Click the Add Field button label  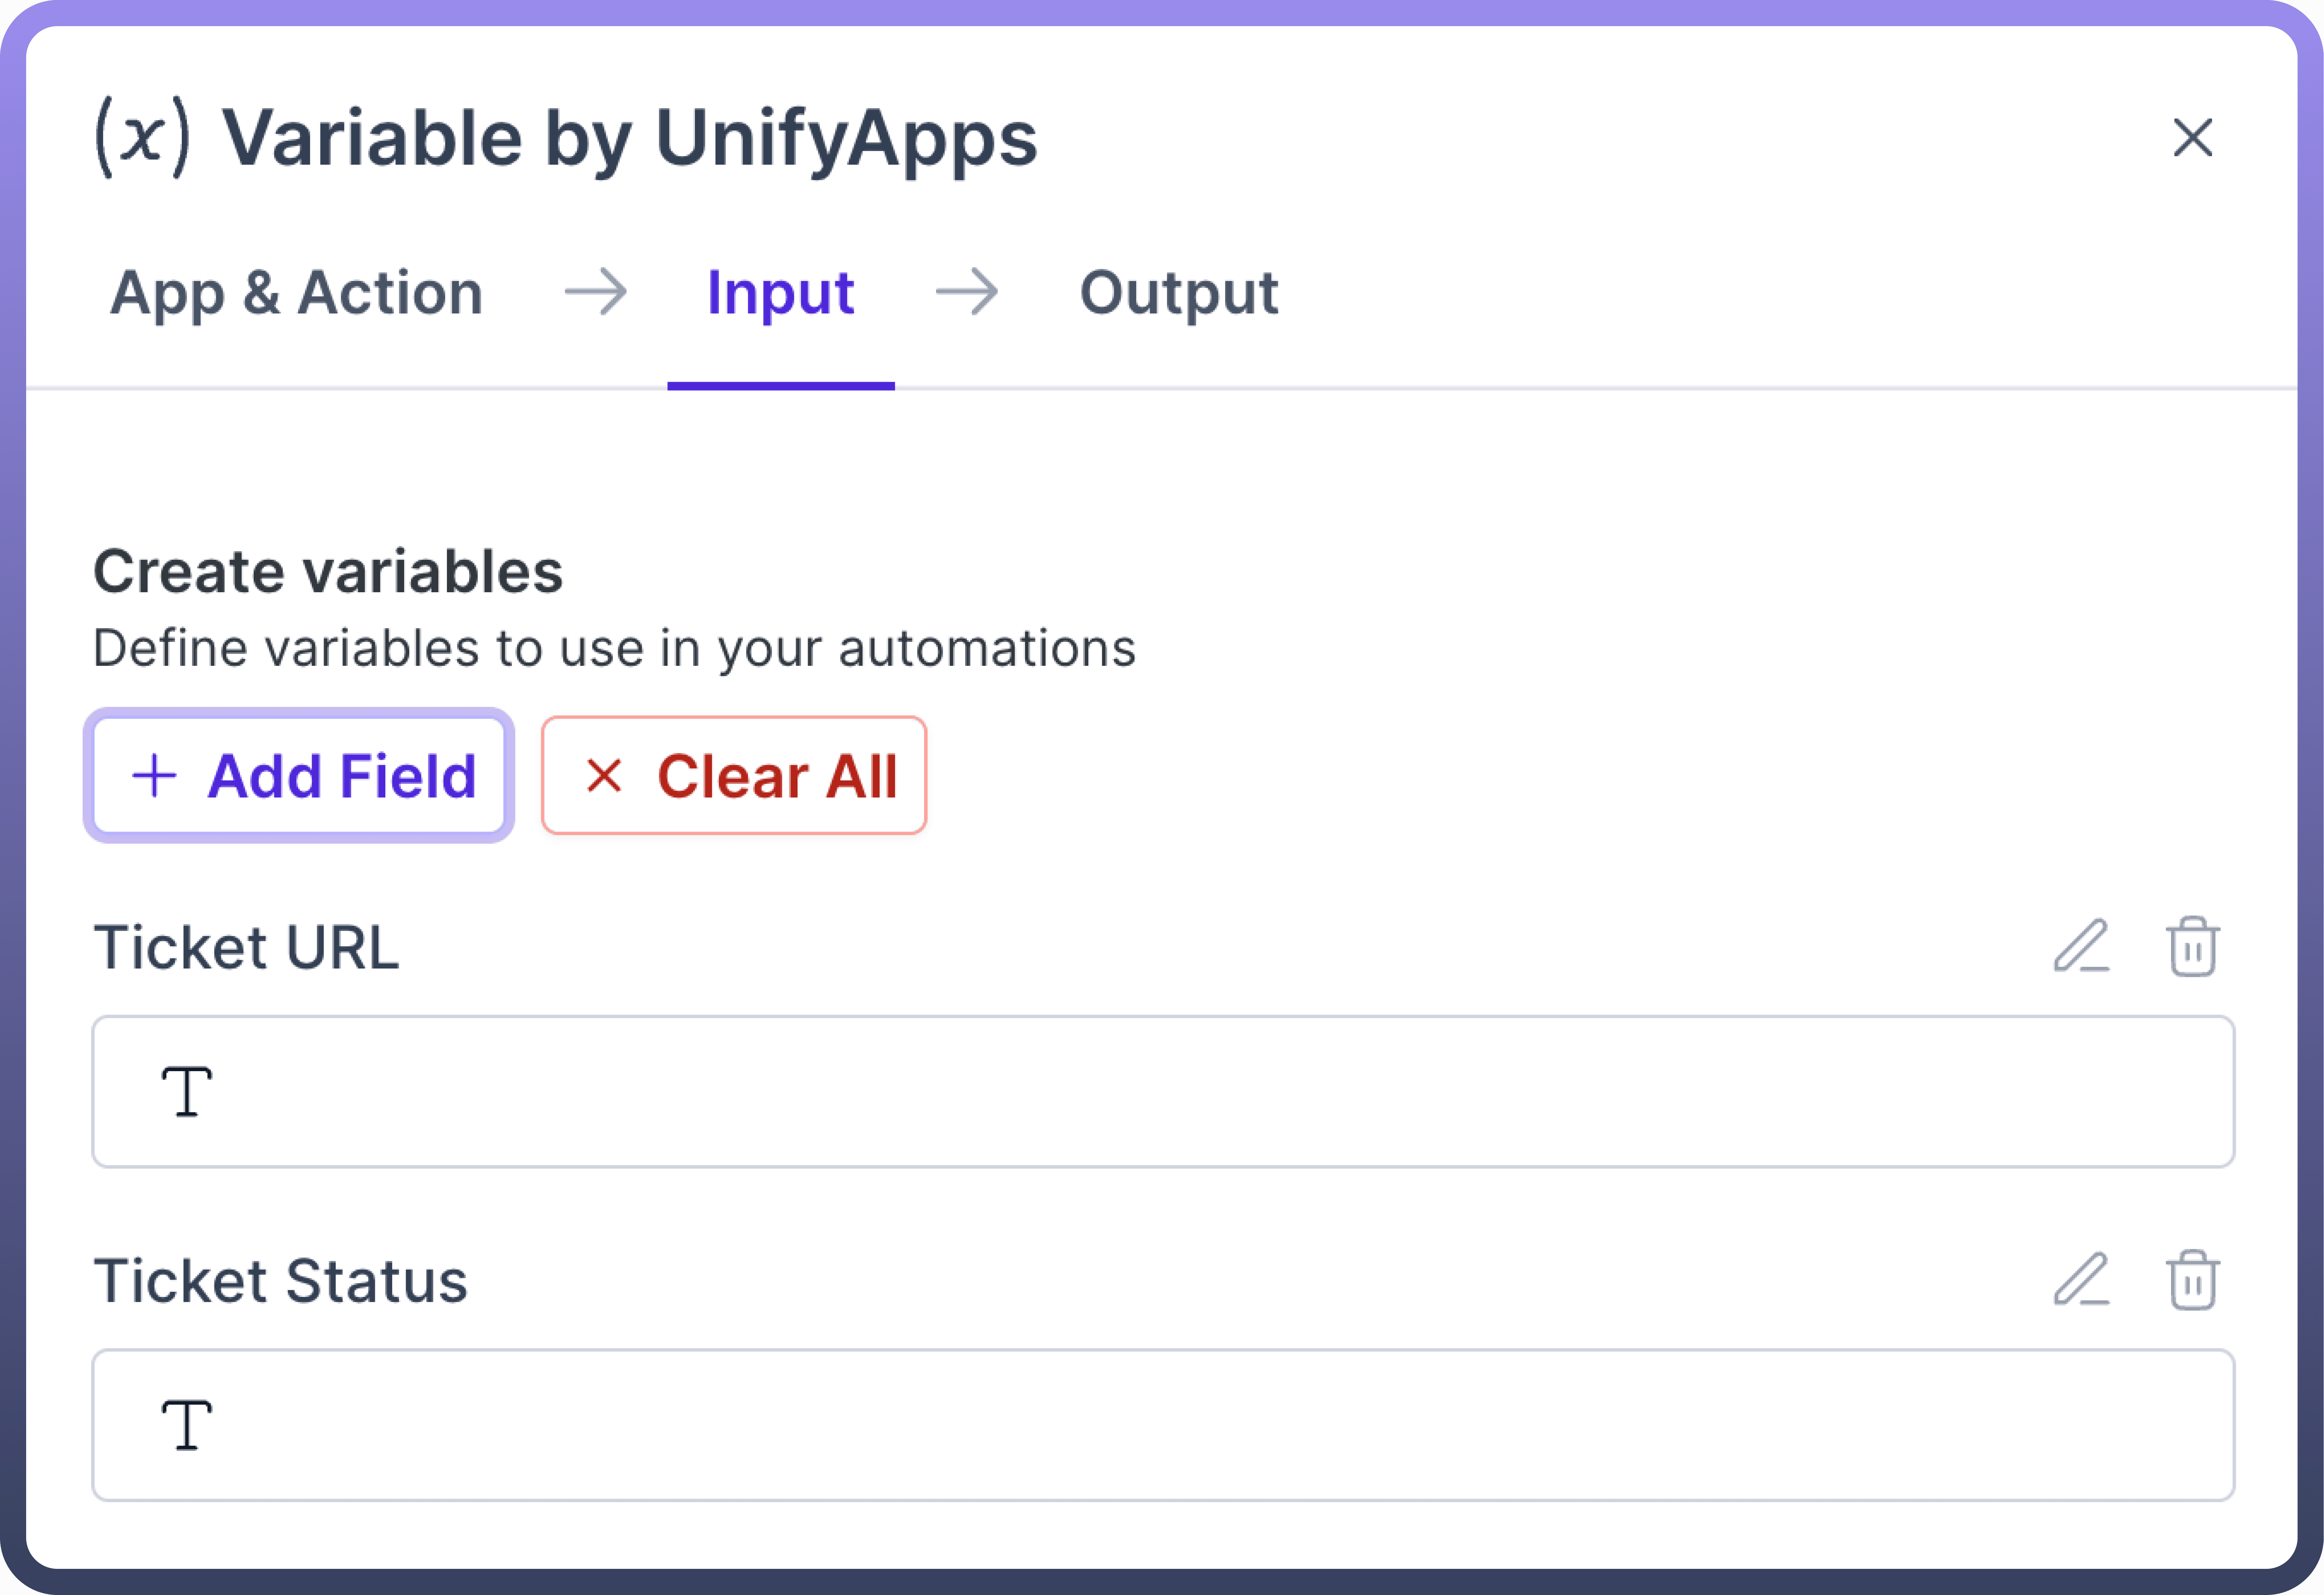pos(341,776)
